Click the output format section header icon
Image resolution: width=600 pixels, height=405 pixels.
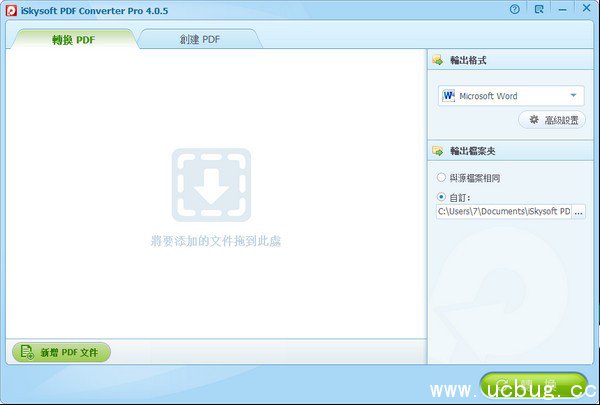pyautogui.click(x=437, y=61)
